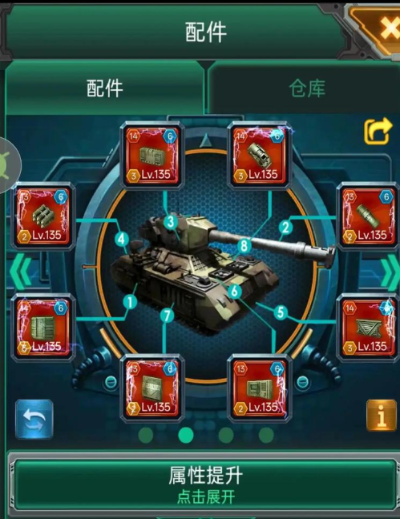The height and width of the screenshot is (519, 400).
Task: Go to previous tank with left chevrons
Action: click(21, 272)
